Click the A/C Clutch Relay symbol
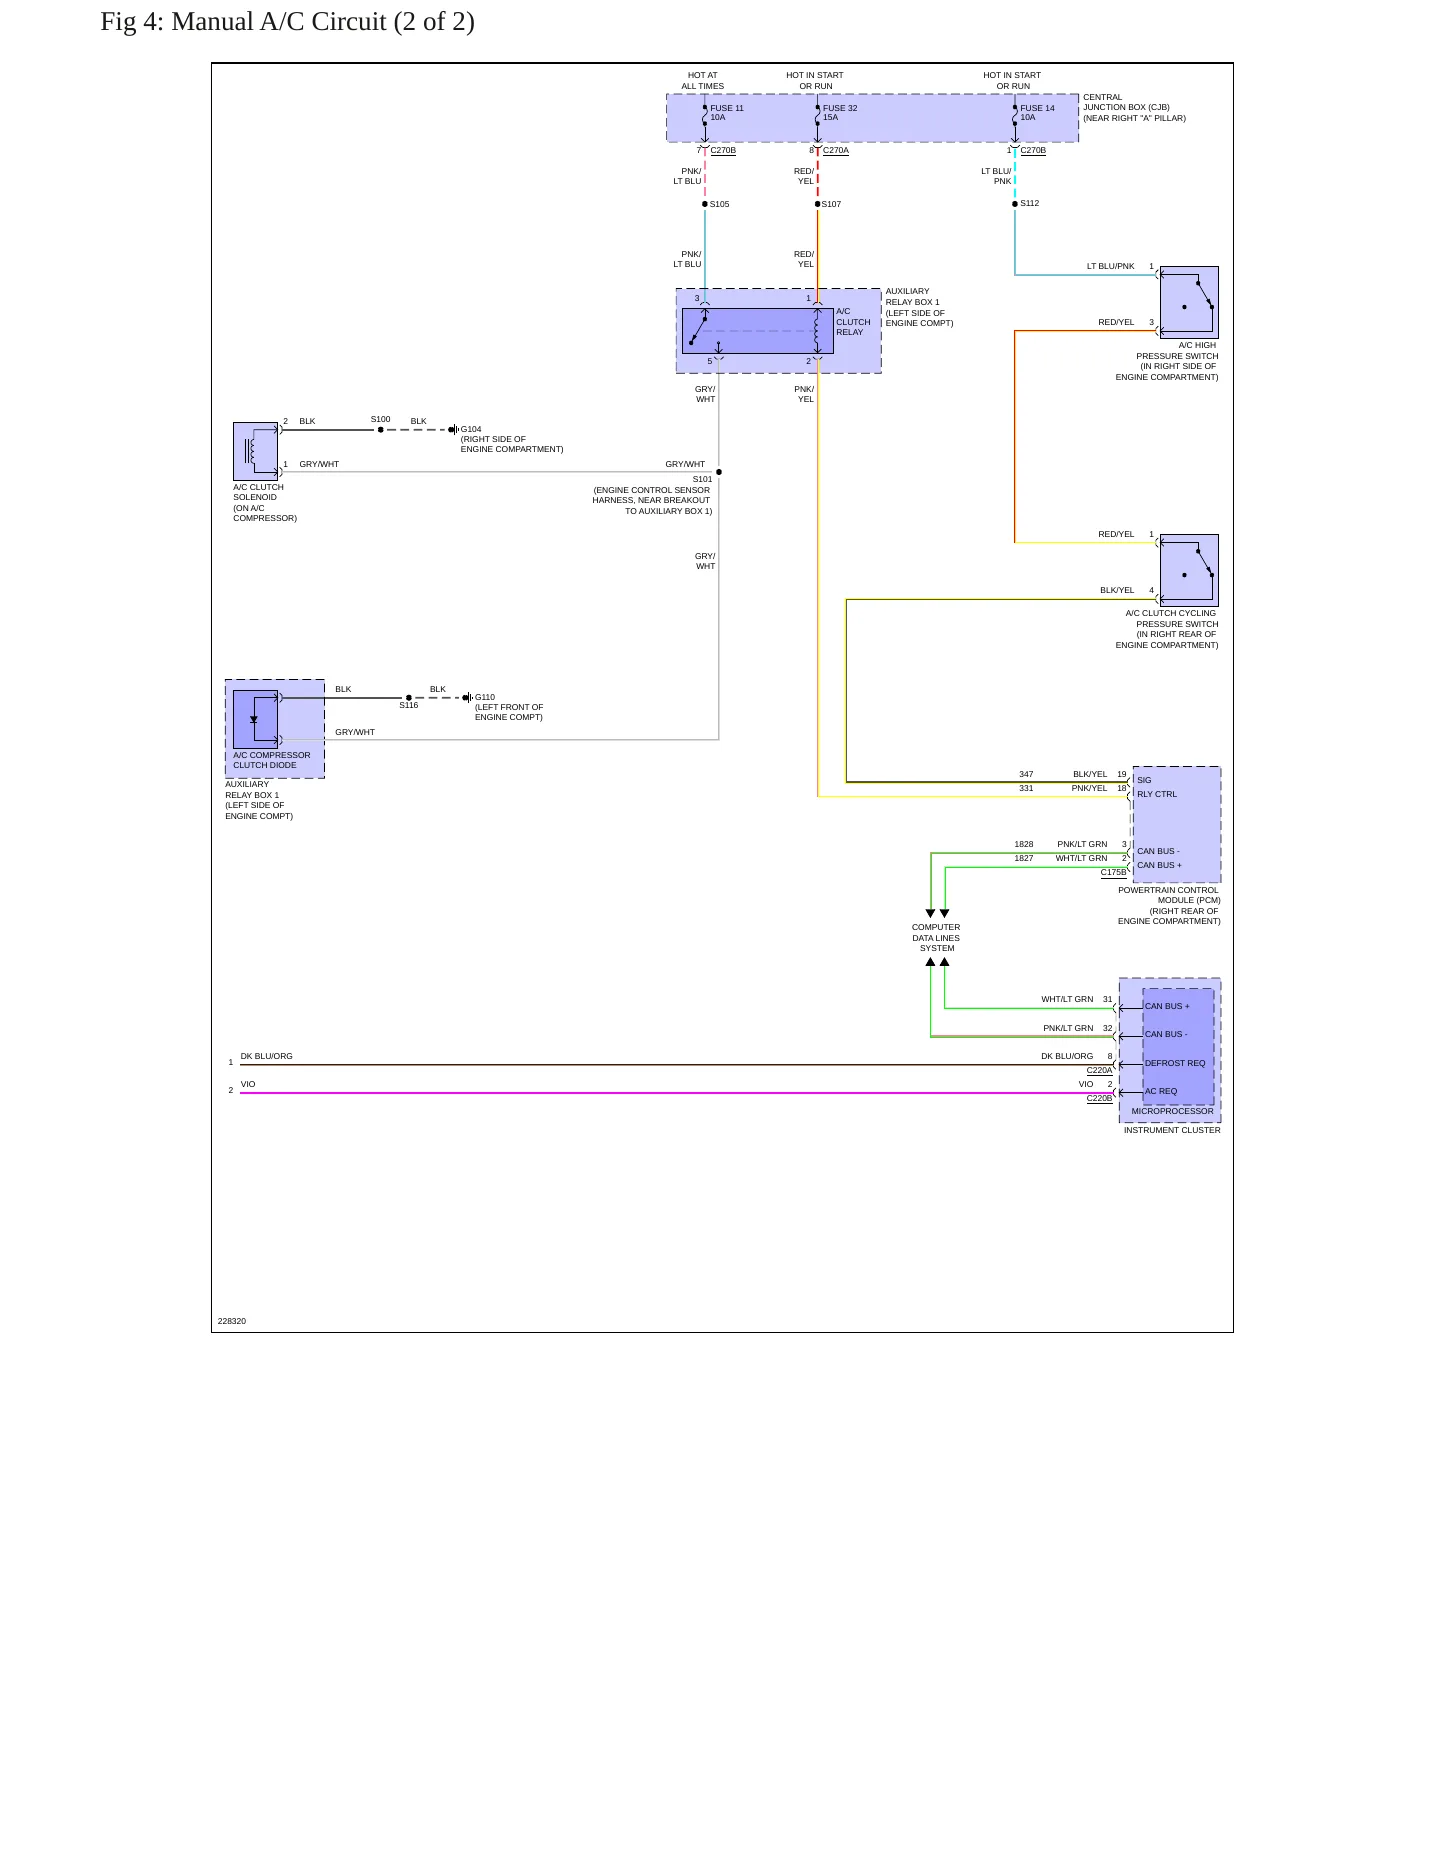The height and width of the screenshot is (1870, 1445). point(757,331)
